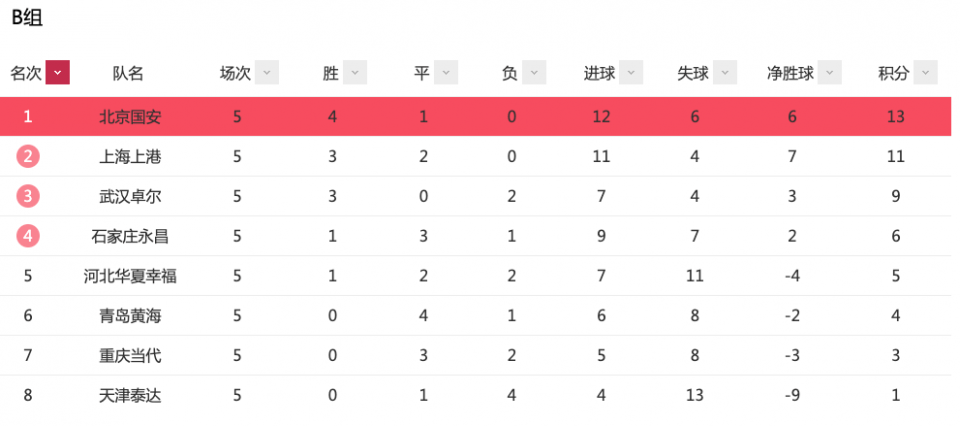Sort by 负 using its arrow
The image size is (960, 426).
point(534,73)
